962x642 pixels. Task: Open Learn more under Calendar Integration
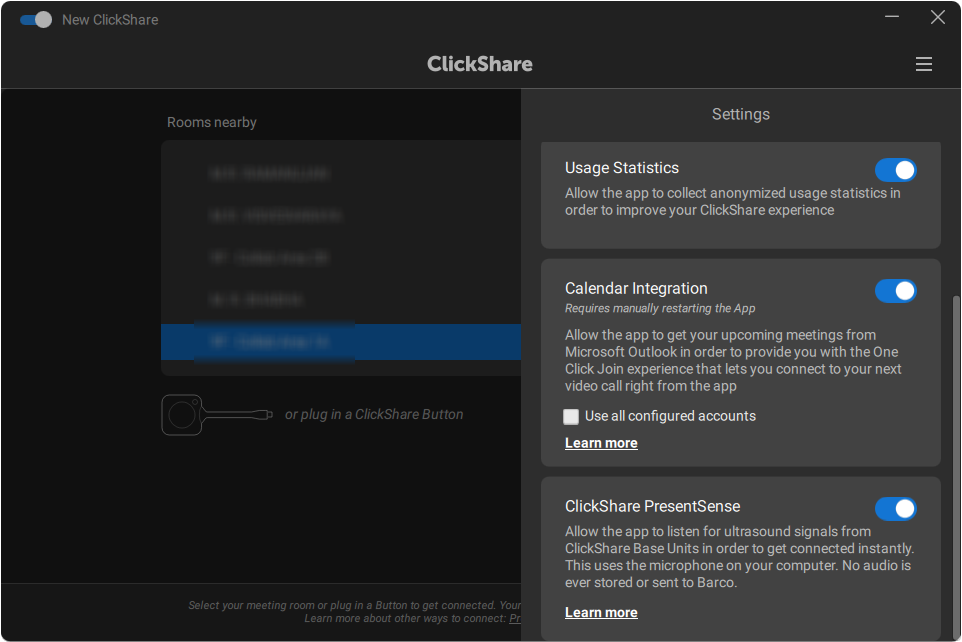coord(601,443)
